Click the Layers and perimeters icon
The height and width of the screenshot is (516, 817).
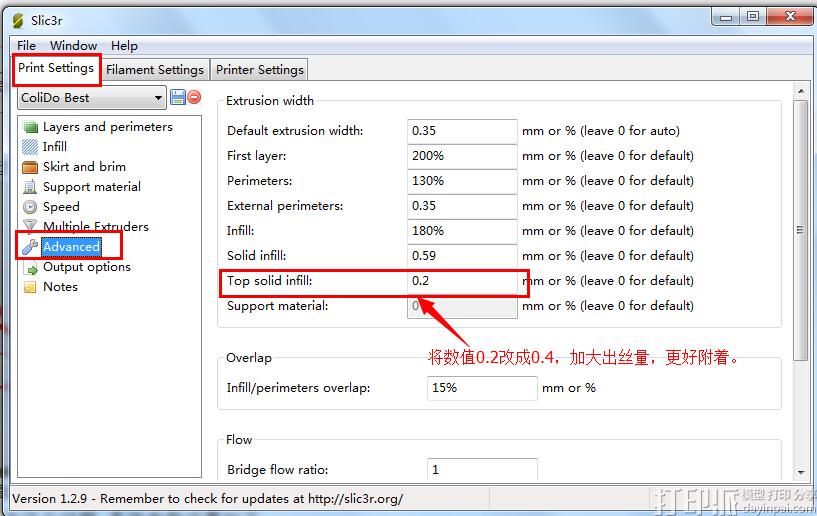(30, 127)
